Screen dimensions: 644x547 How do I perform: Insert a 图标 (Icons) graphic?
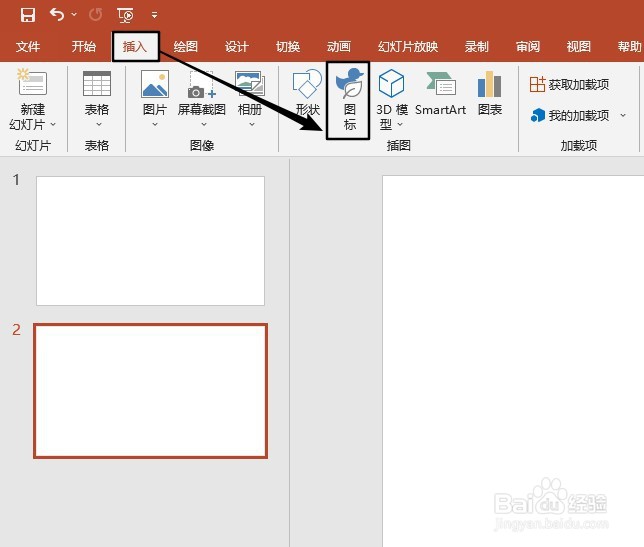click(x=349, y=100)
